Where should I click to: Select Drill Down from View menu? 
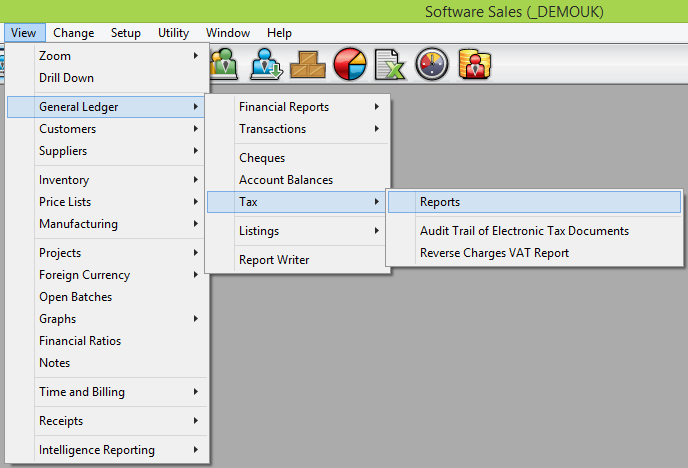tap(106, 78)
